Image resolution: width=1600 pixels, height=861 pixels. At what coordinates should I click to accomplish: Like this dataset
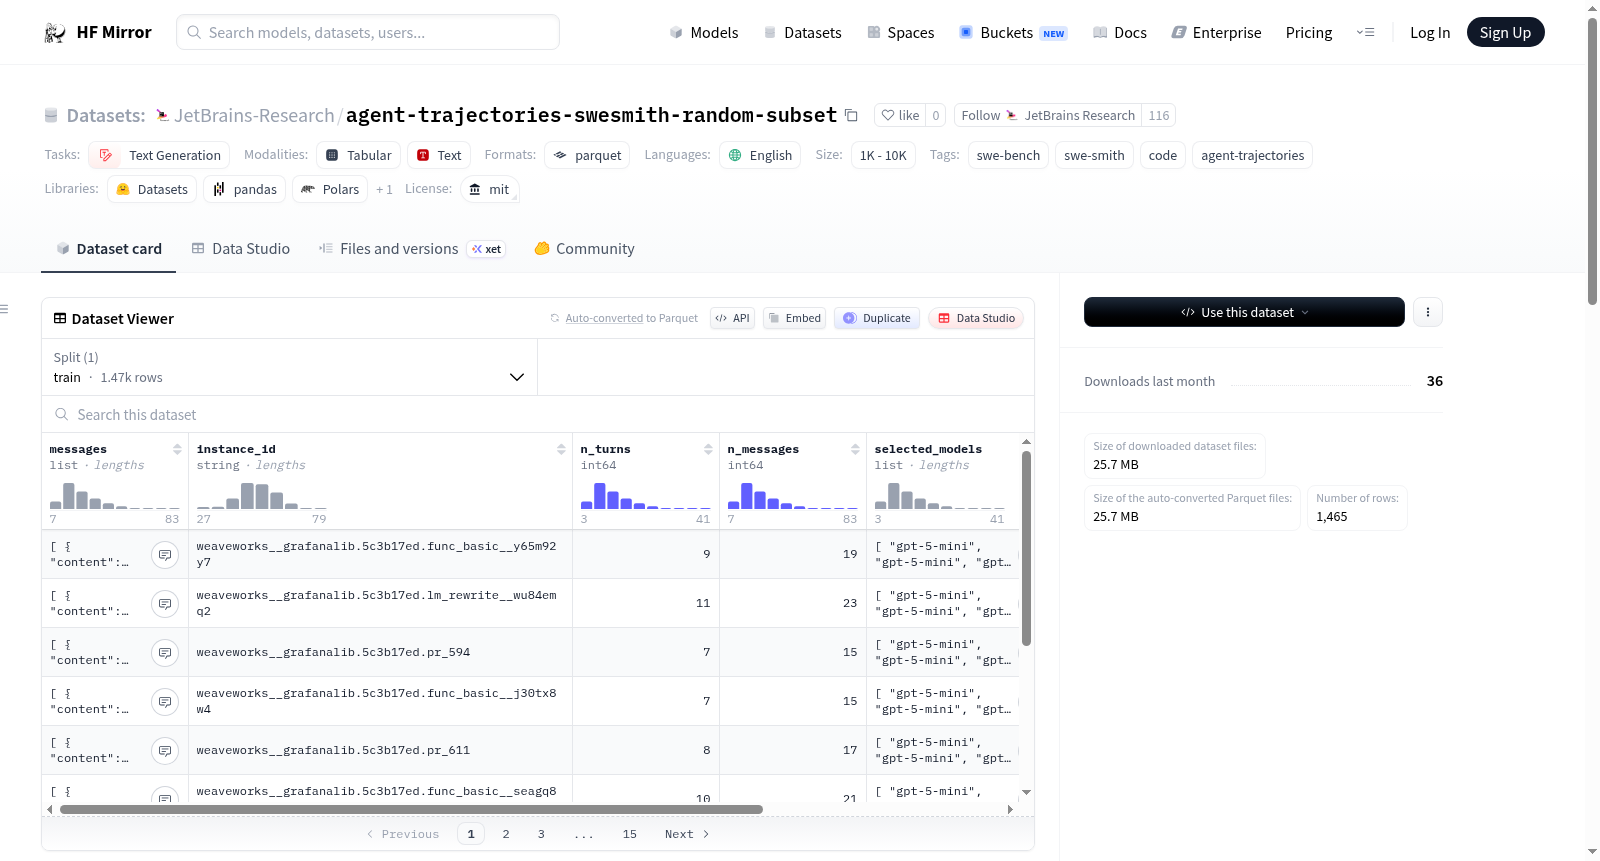[x=900, y=115]
